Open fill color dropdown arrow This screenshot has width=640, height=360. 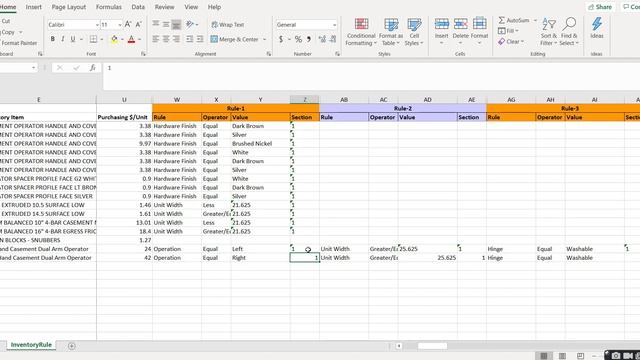(122, 40)
